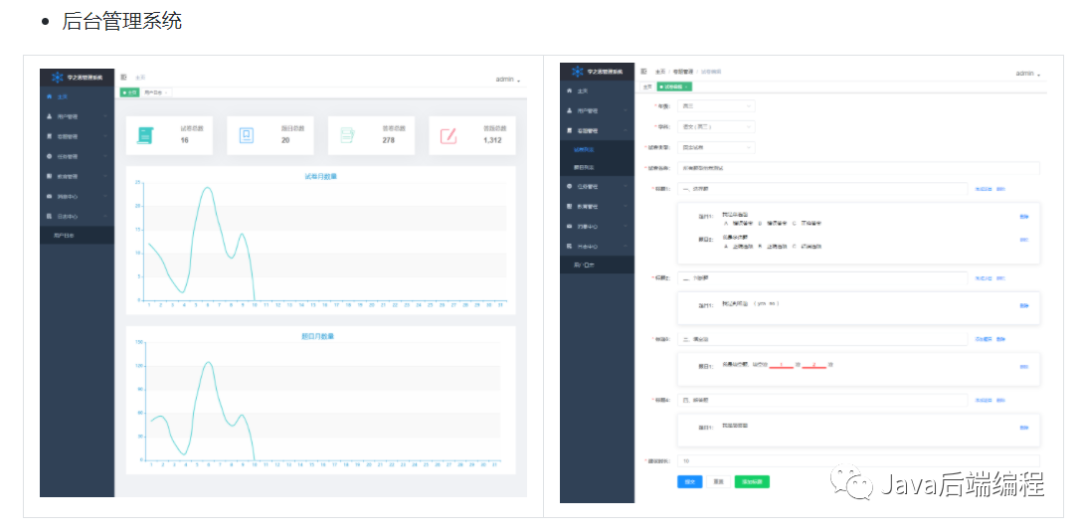
Task: Click blue 提交 submit button
Action: point(689,482)
